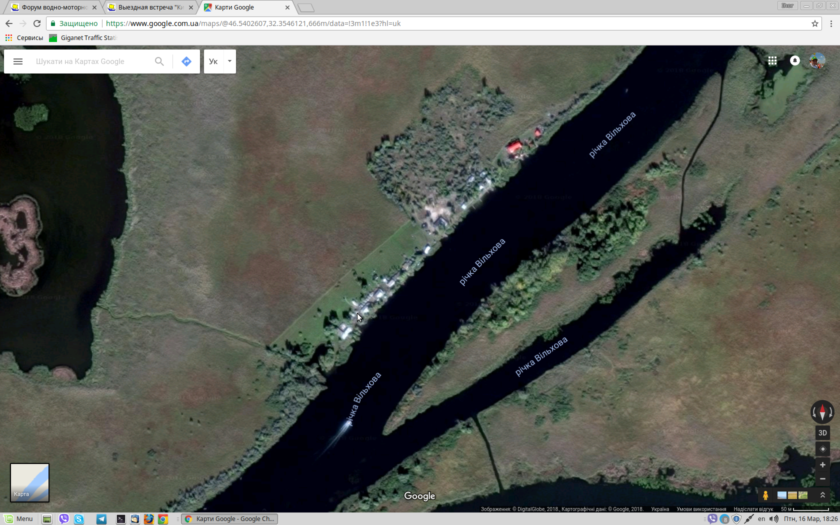840x525 pixels.
Task: Open the Google apps grid
Action: click(772, 61)
